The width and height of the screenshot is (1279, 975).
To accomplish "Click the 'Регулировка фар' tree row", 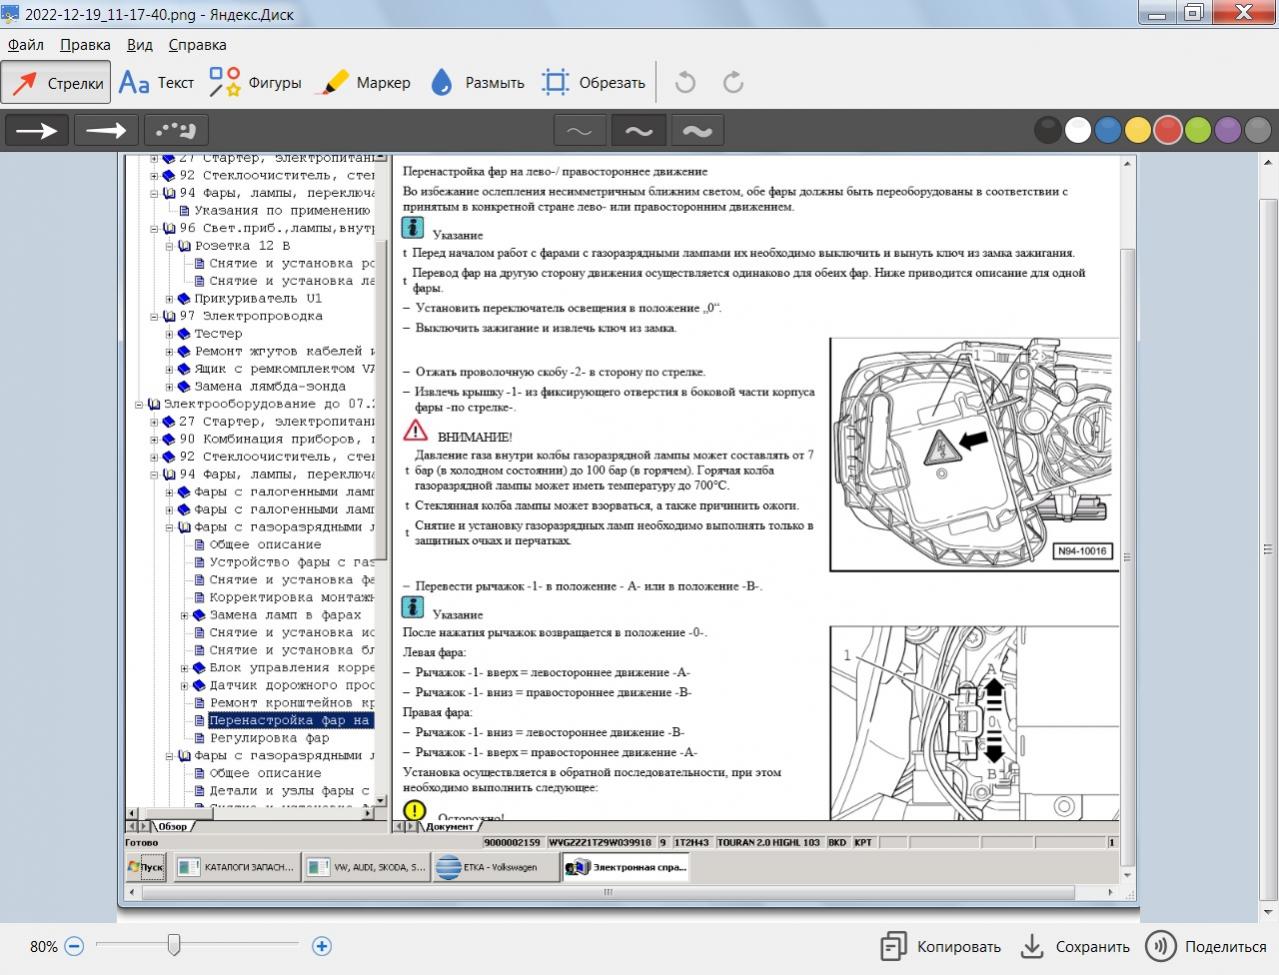I will click(269, 738).
